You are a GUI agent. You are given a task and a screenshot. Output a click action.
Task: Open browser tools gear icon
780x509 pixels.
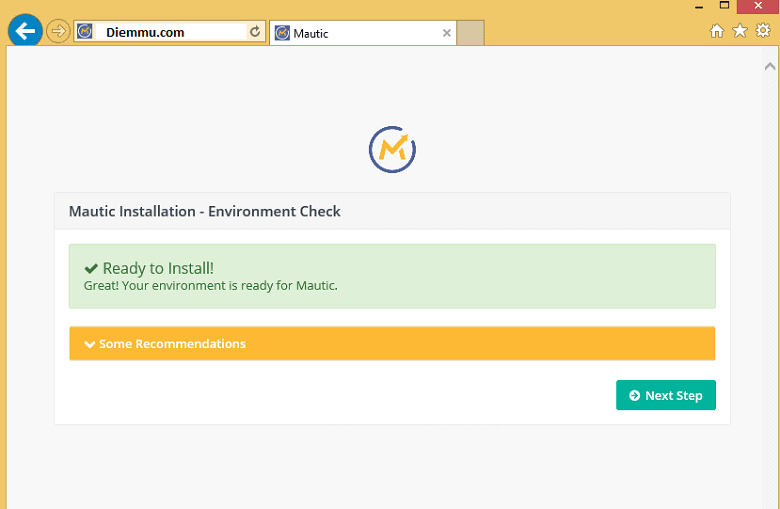coord(763,31)
